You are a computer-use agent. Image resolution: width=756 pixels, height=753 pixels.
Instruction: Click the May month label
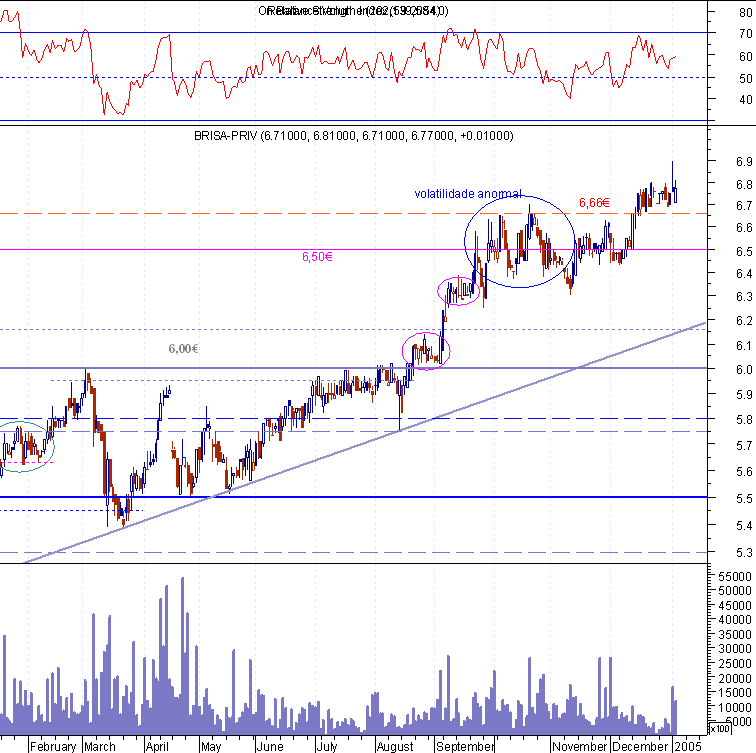pyautogui.click(x=211, y=746)
